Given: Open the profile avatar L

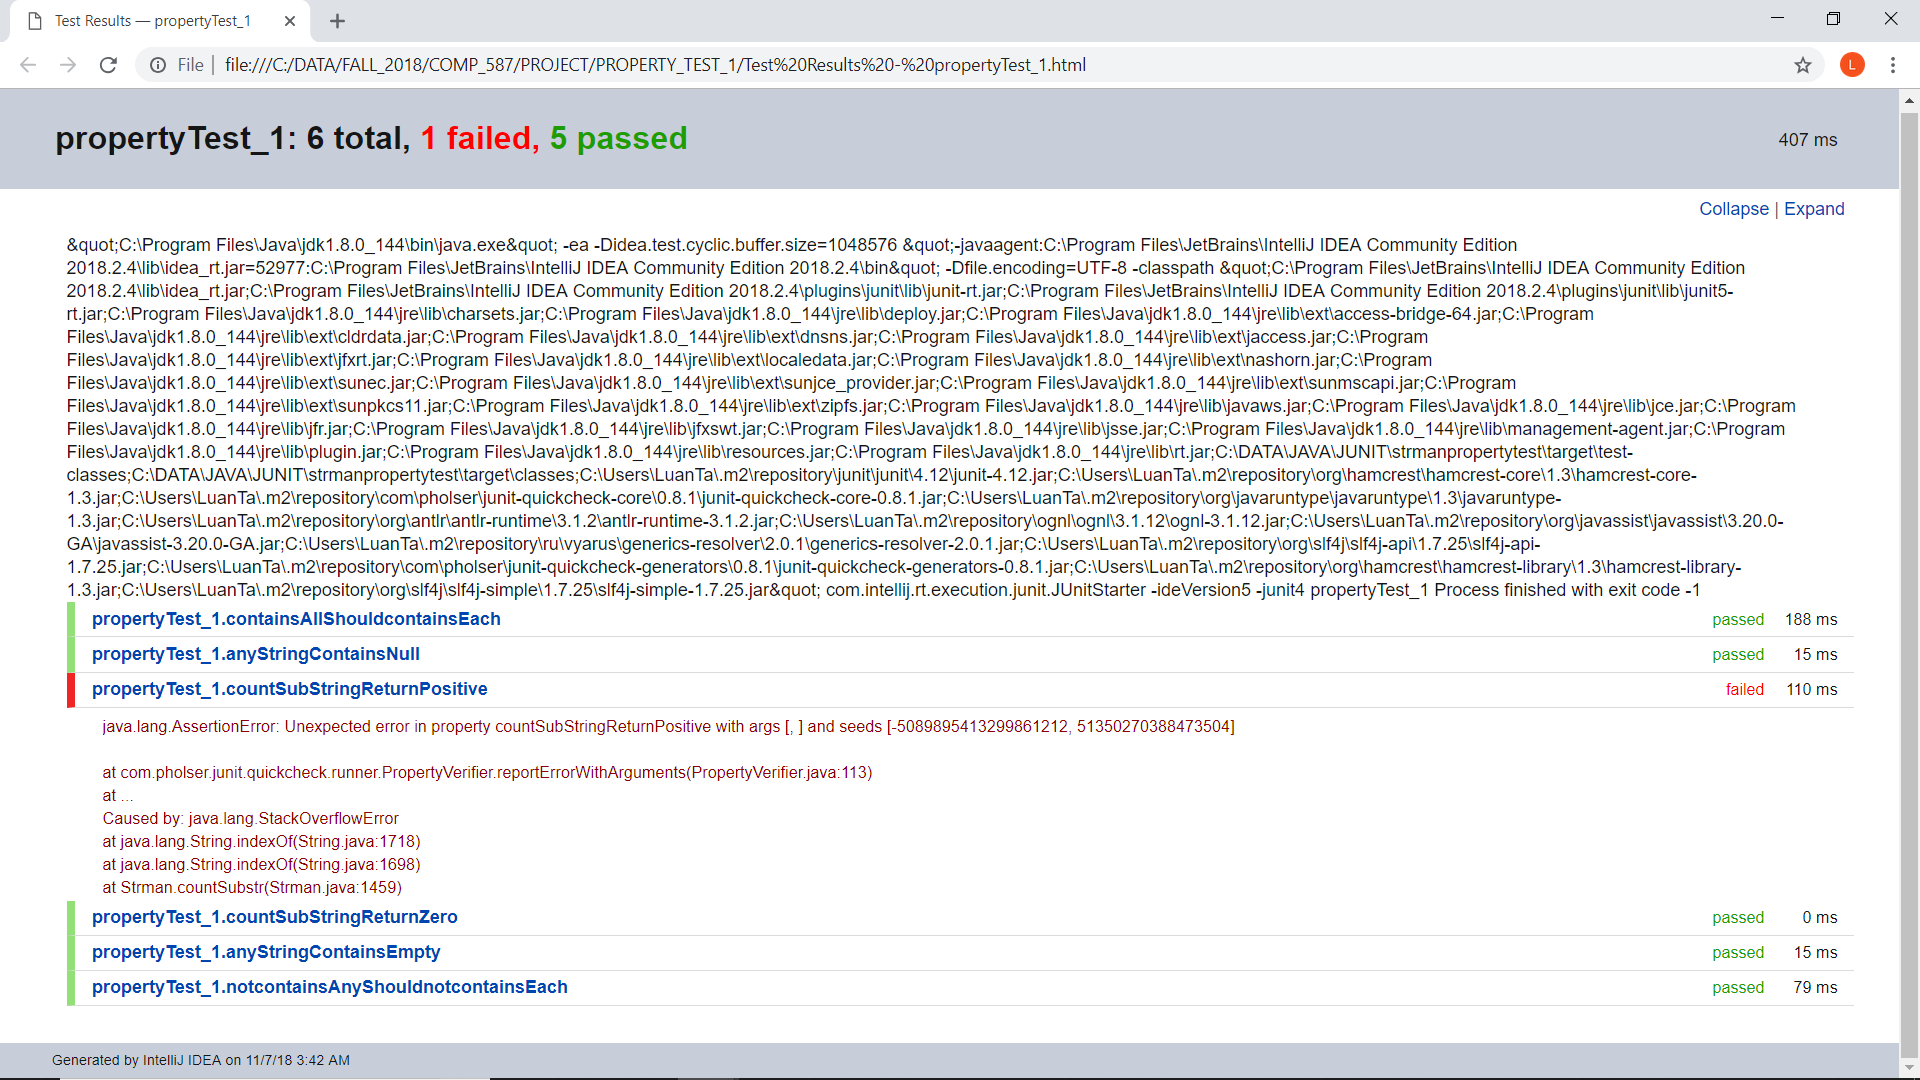Looking at the screenshot, I should 1852,65.
